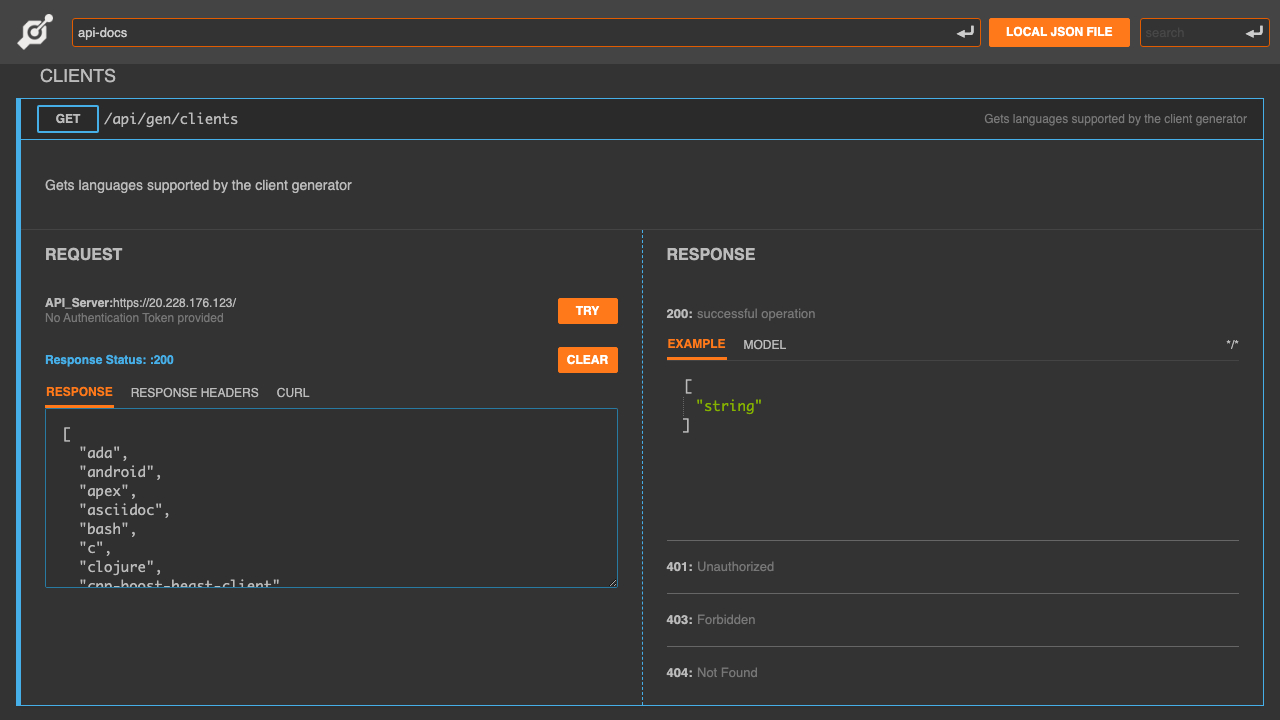This screenshot has height=720, width=1280.
Task: Click the "ada" entry in the response
Action: (103, 453)
